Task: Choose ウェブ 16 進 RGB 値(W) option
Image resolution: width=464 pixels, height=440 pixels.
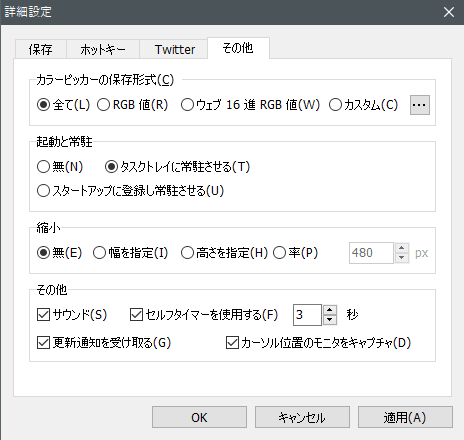Action: tap(250, 105)
